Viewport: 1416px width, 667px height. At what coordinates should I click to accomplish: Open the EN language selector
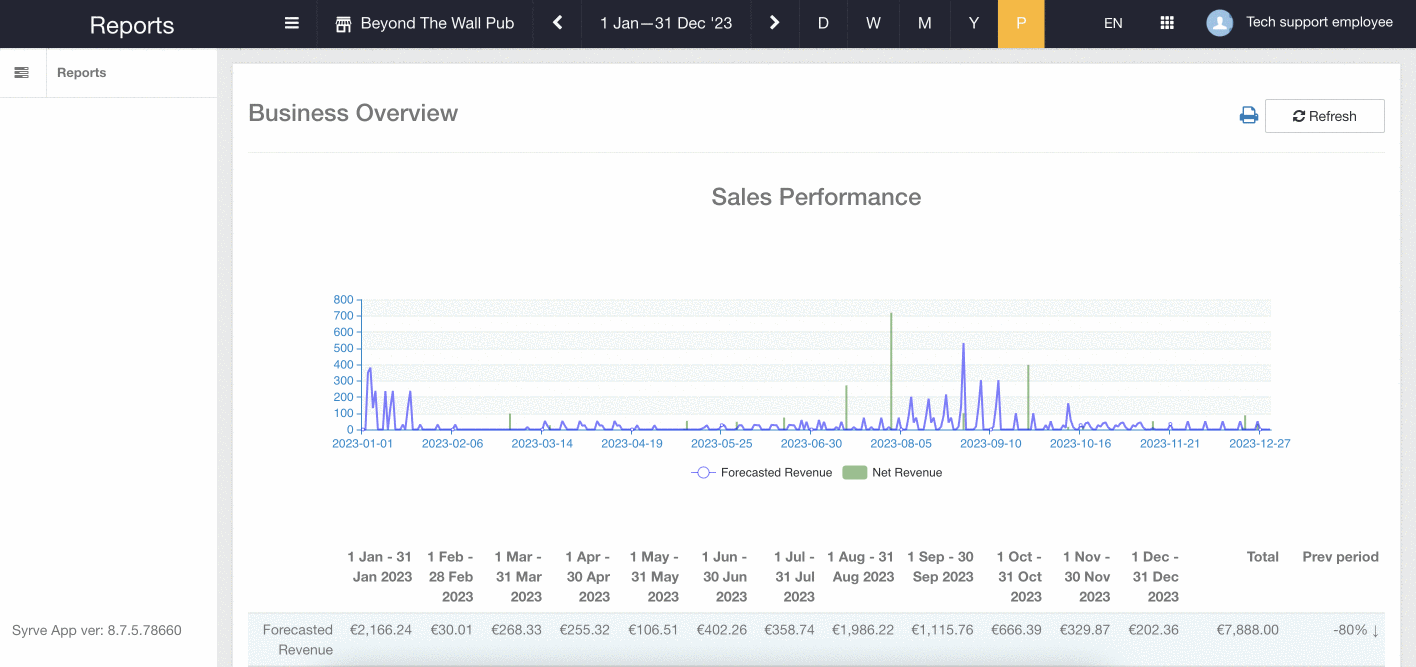tap(1113, 23)
